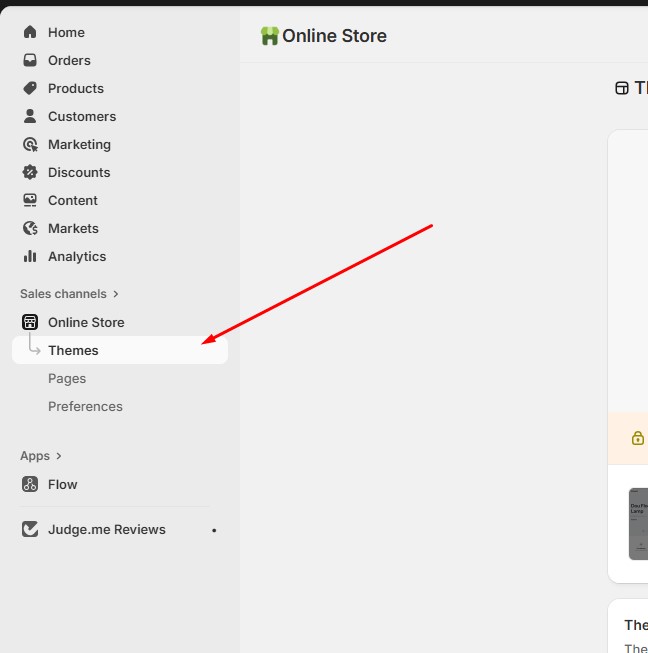The image size is (648, 653).
Task: Click the Flow app icon
Action: click(30, 484)
